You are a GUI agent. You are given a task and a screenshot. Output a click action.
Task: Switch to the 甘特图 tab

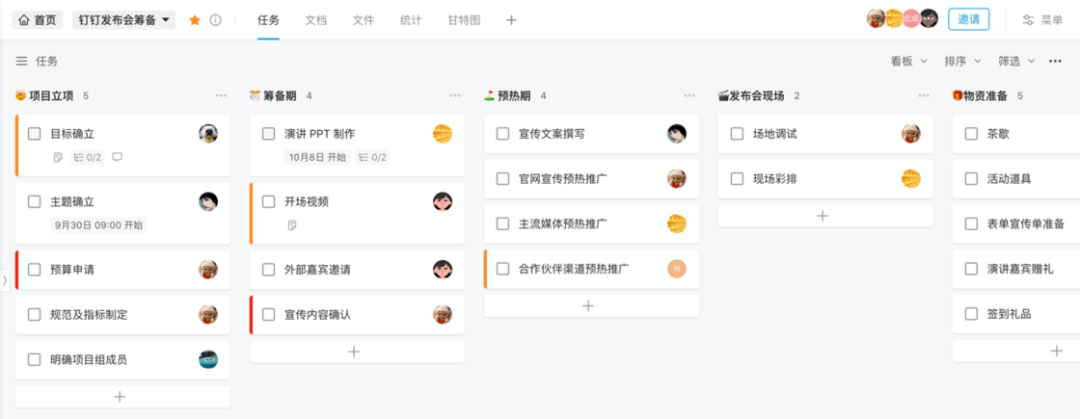464,20
